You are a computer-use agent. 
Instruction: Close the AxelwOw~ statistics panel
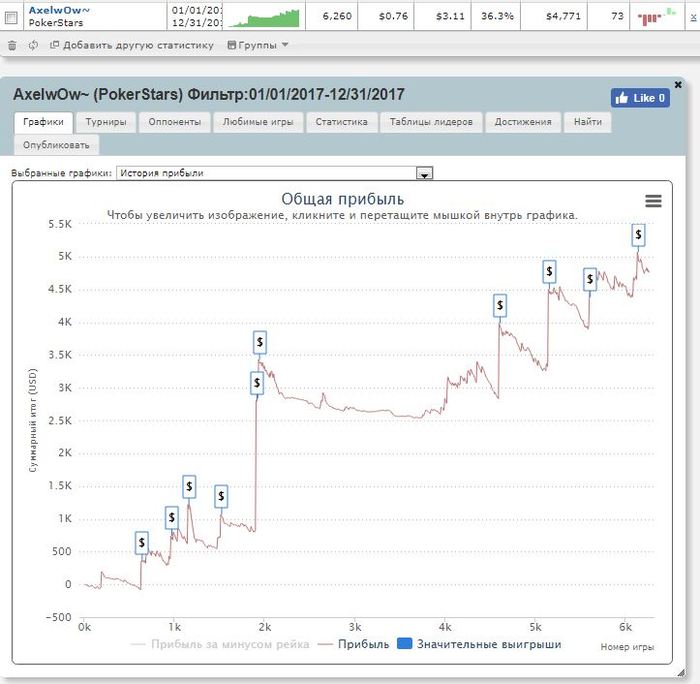click(x=678, y=84)
